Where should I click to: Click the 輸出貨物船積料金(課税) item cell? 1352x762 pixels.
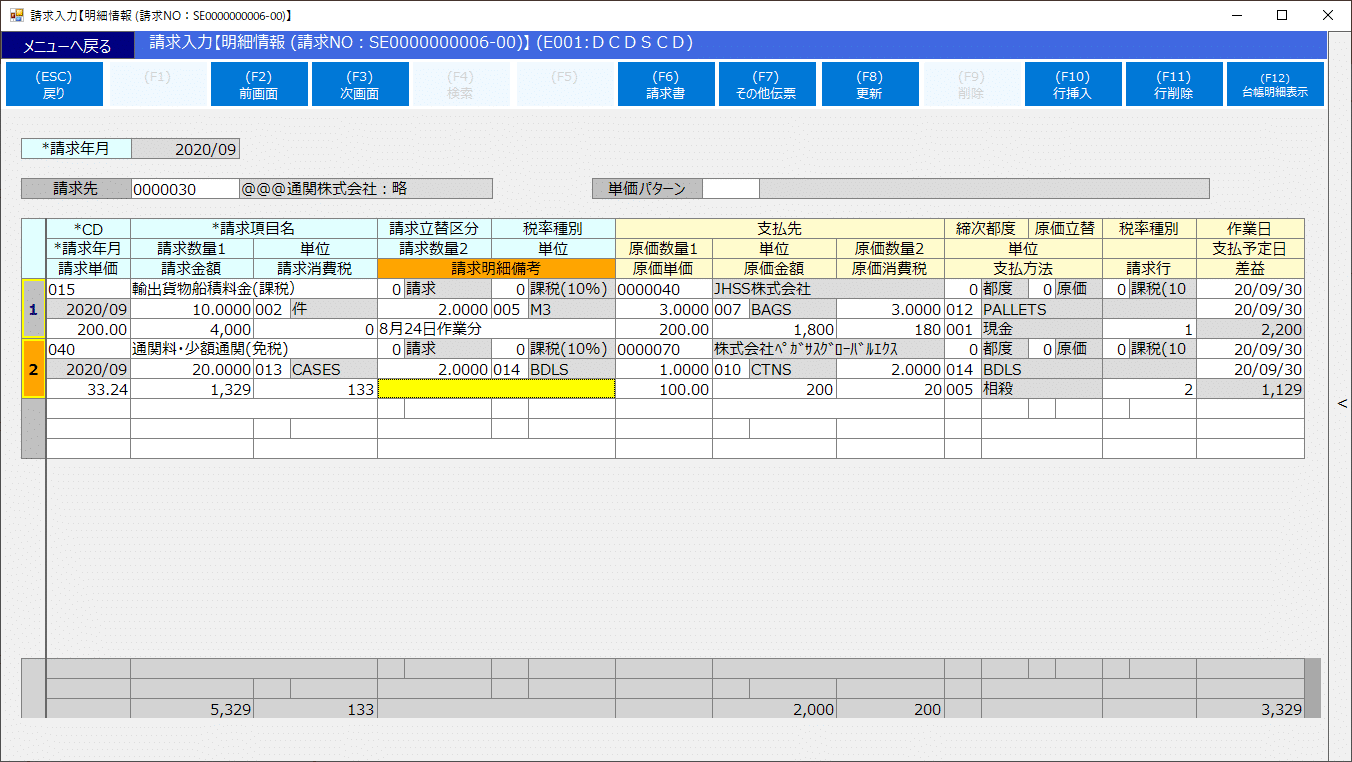coord(253,289)
